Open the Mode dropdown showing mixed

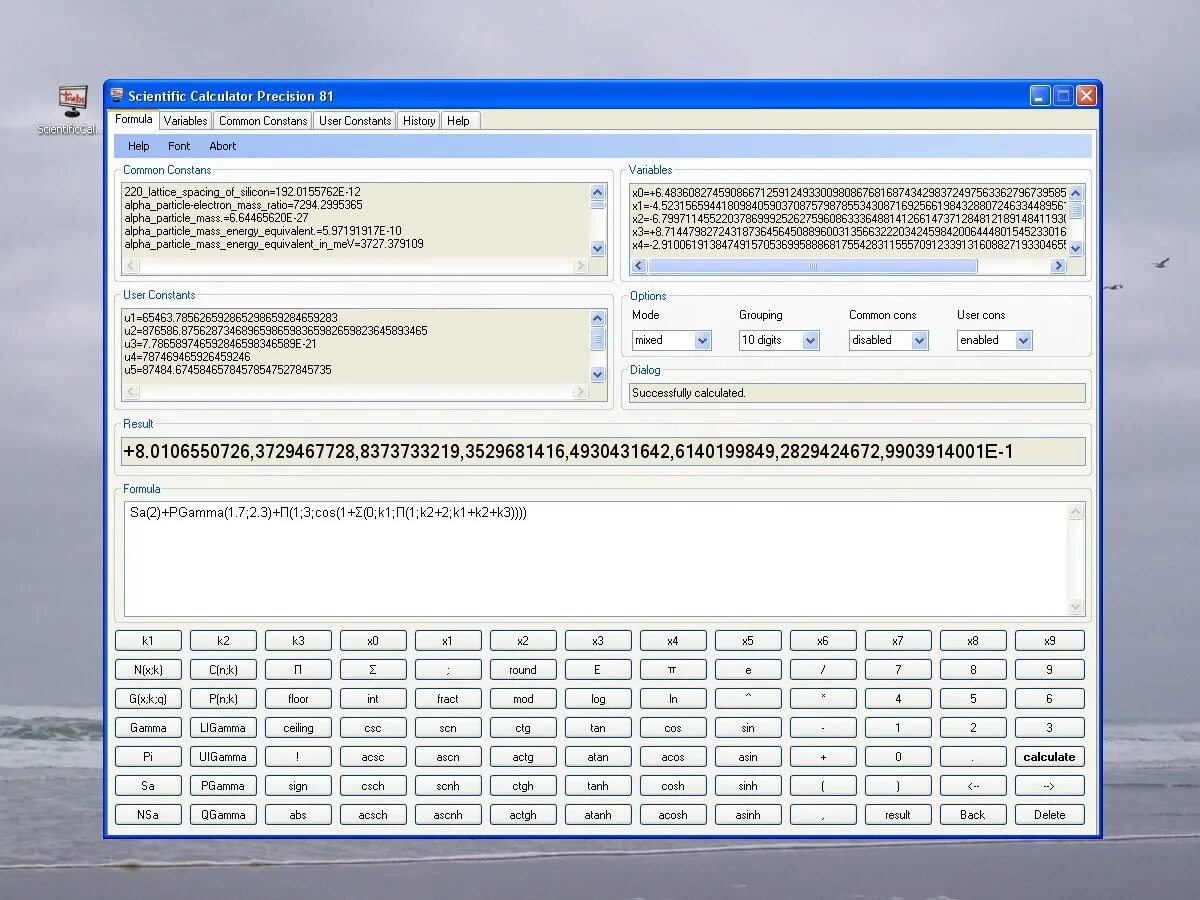[x=670, y=340]
